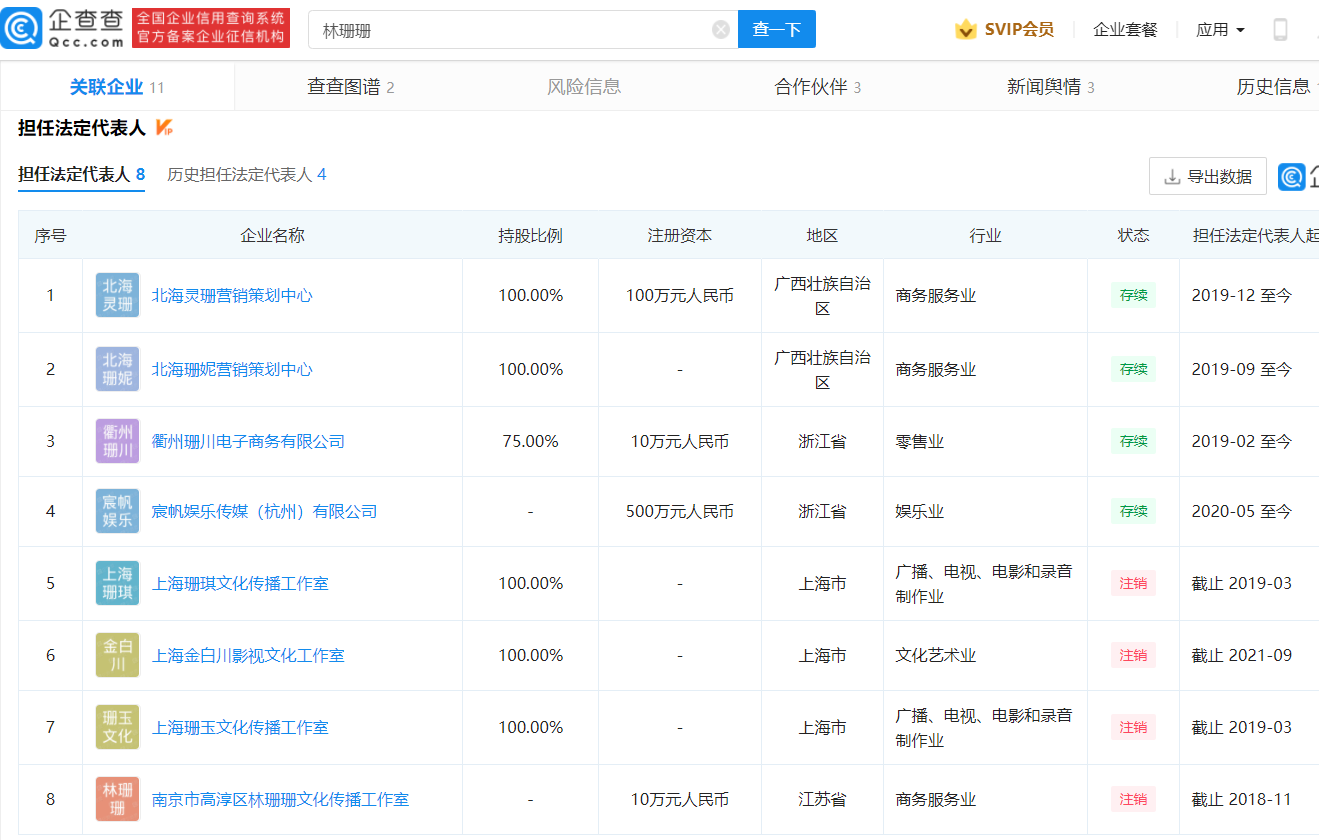
Task: Open 北海灵珊营销策划中心 company link
Action: [232, 296]
